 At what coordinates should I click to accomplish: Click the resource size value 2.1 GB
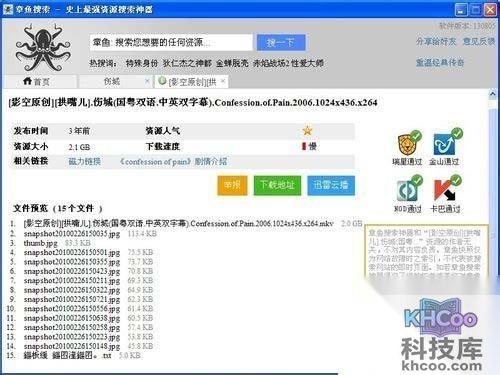click(79, 147)
